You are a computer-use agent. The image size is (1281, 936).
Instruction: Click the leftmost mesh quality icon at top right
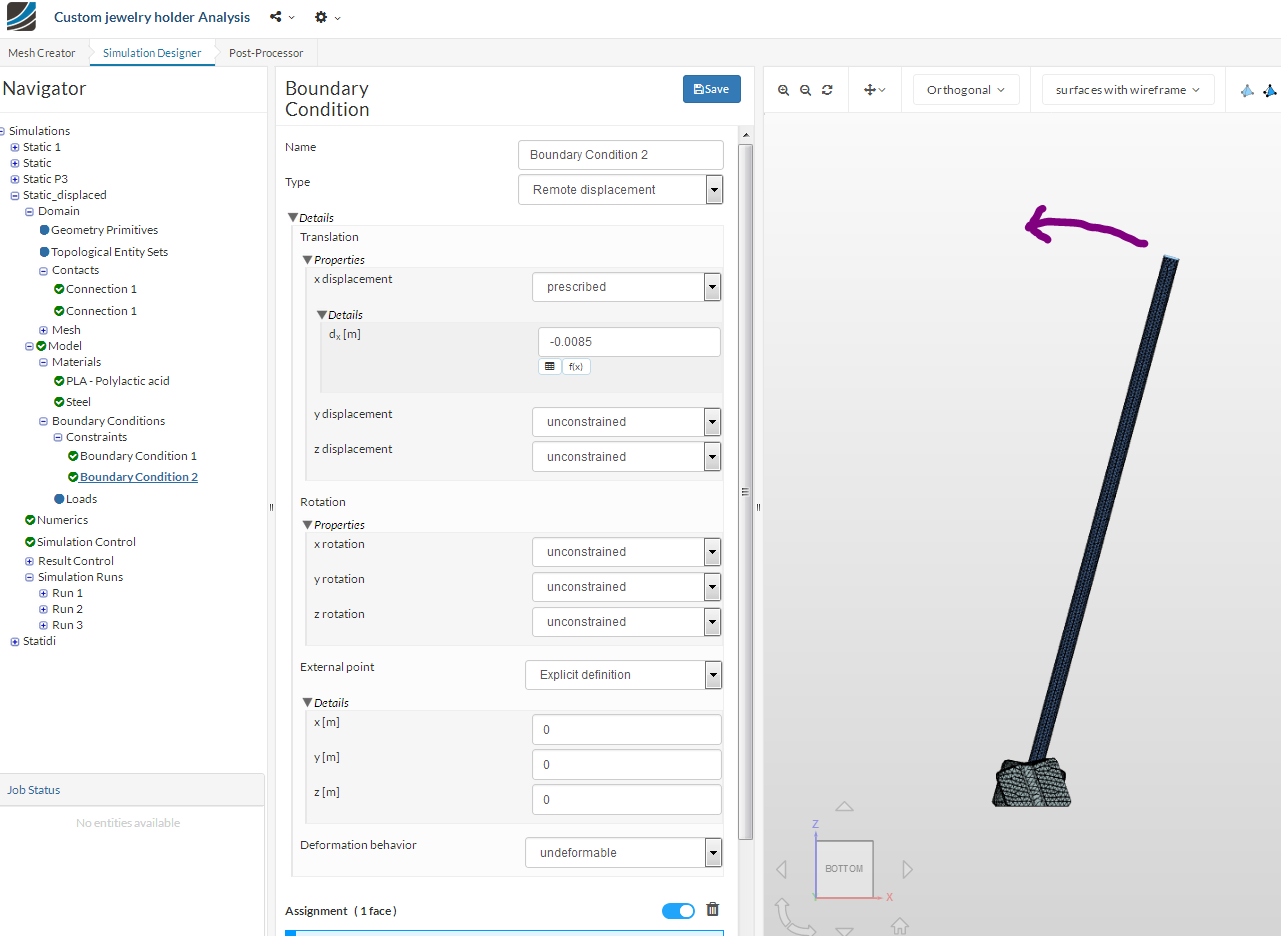coord(1247,90)
